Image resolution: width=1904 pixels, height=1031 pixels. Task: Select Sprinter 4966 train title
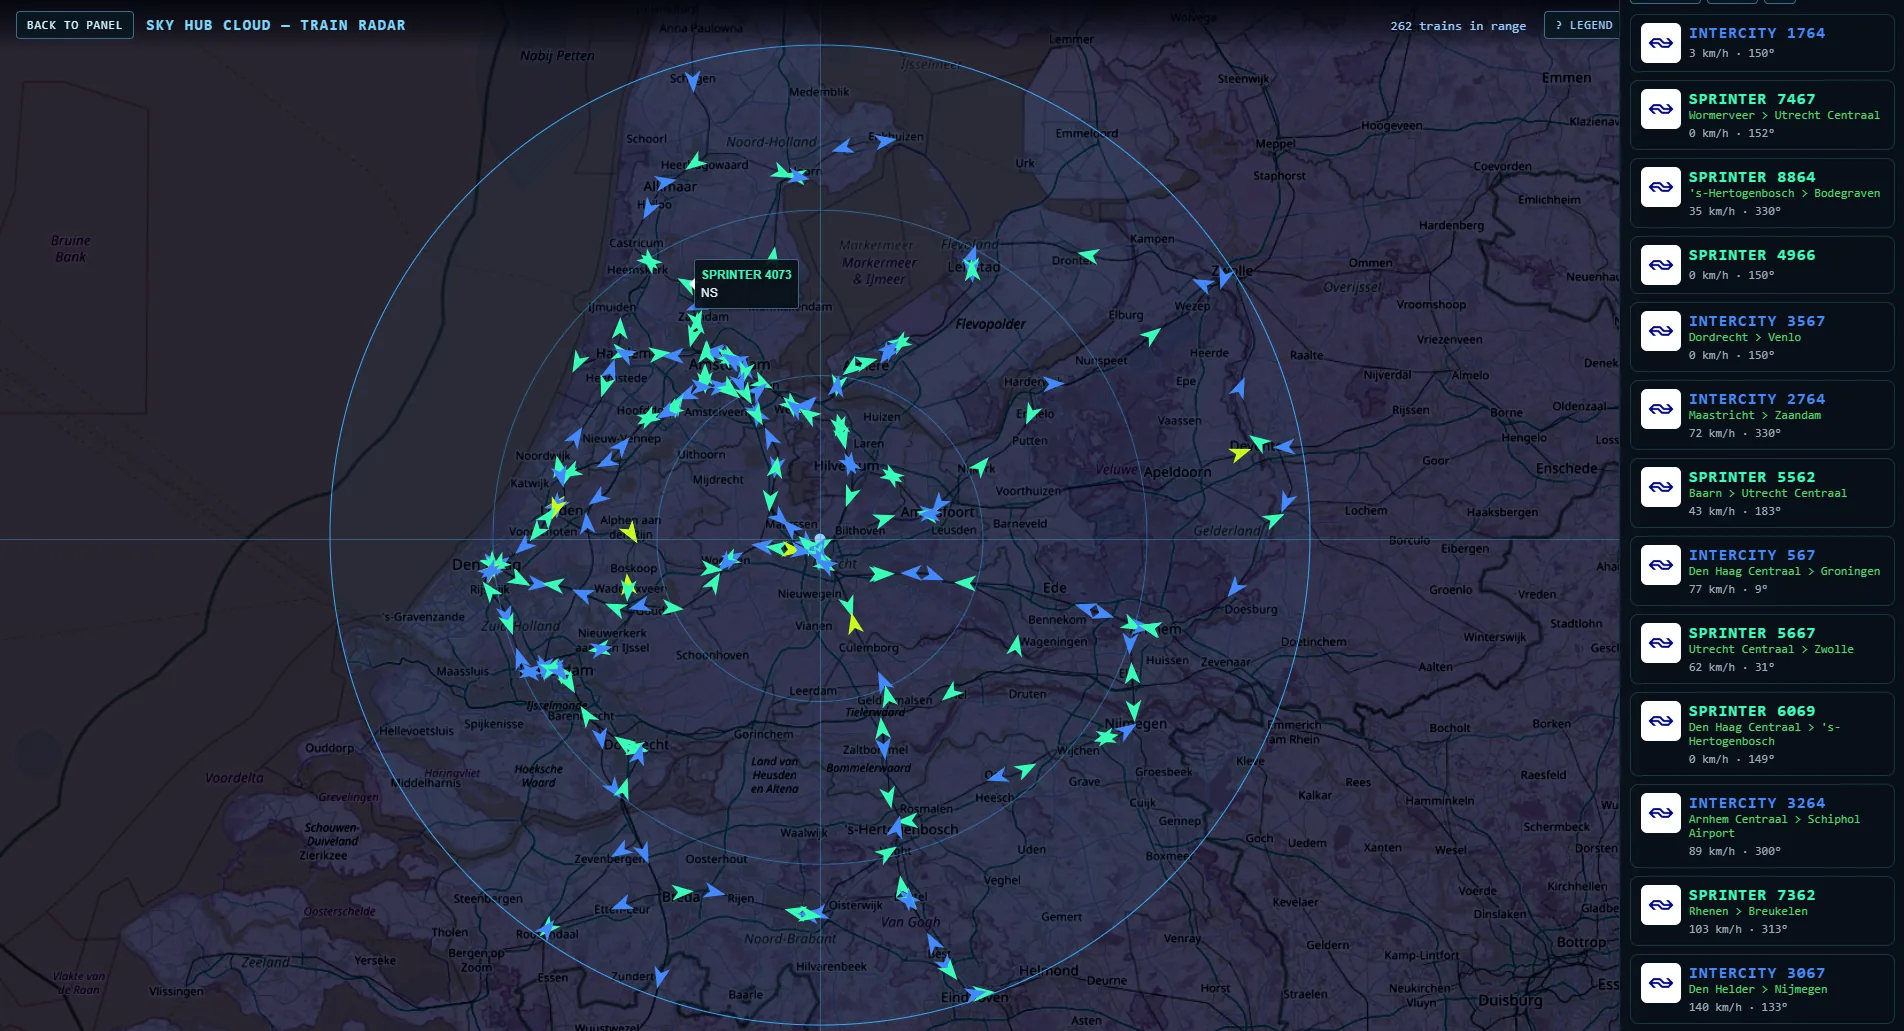pyautogui.click(x=1752, y=255)
